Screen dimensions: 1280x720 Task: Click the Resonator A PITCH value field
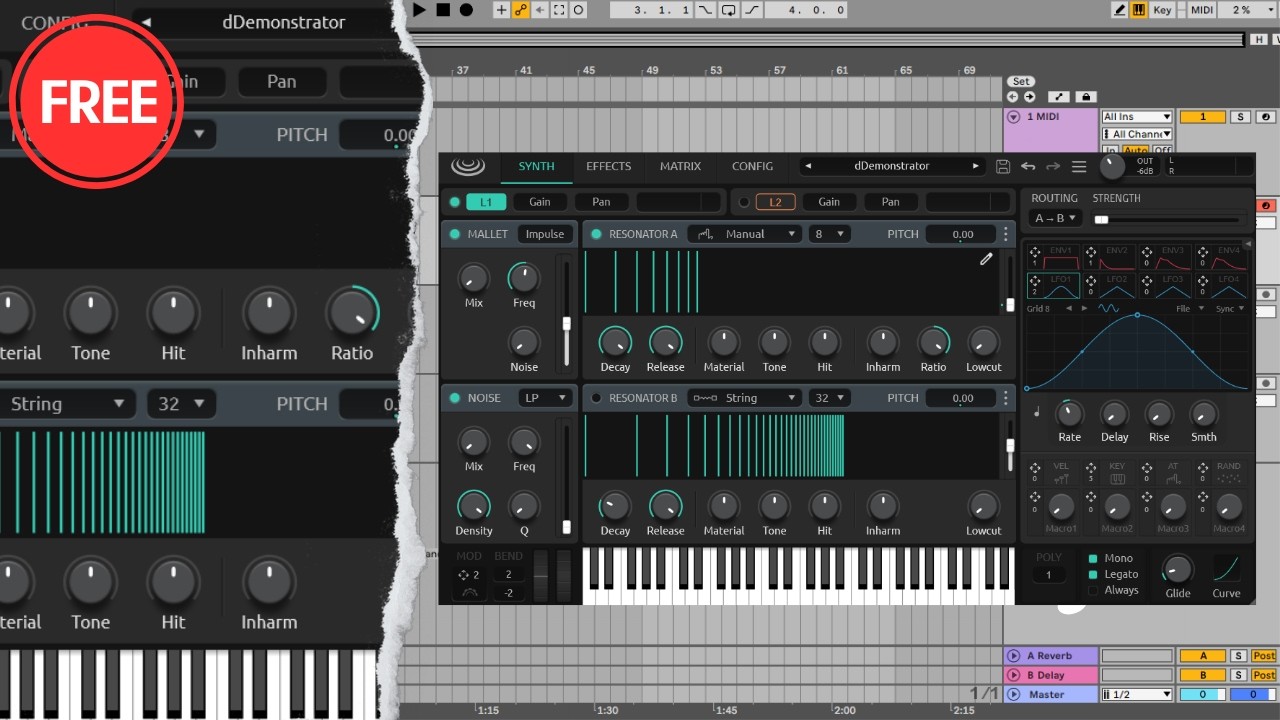961,234
